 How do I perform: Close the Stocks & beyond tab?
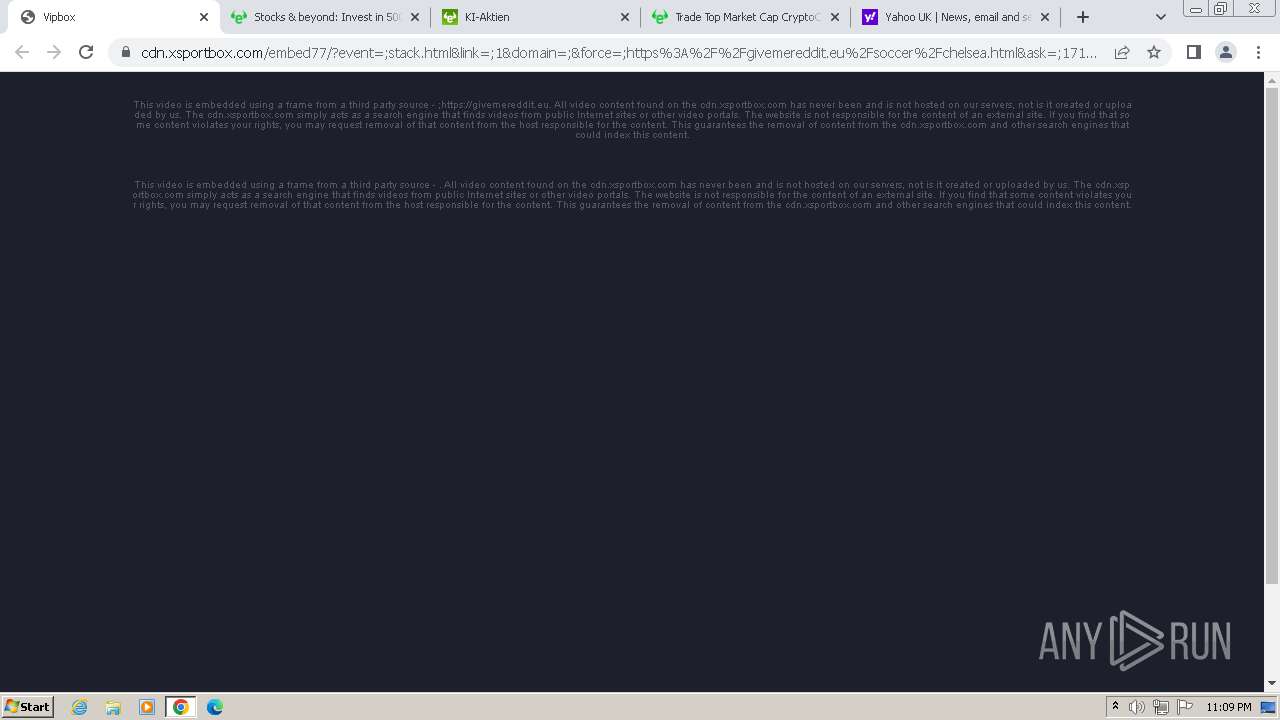point(415,17)
